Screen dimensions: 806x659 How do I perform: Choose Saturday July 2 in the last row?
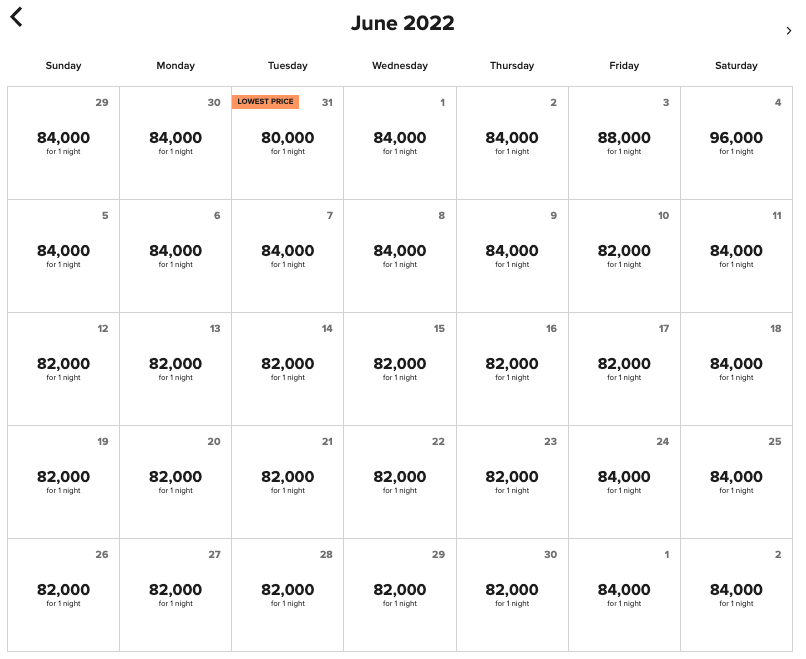click(736, 595)
